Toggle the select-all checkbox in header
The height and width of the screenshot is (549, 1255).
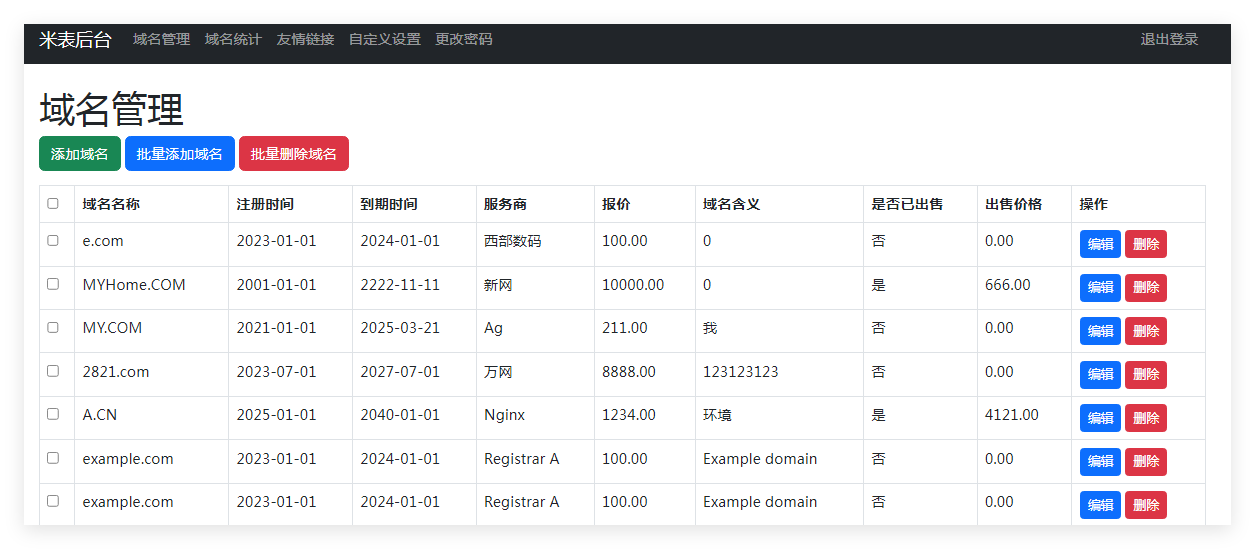click(53, 203)
